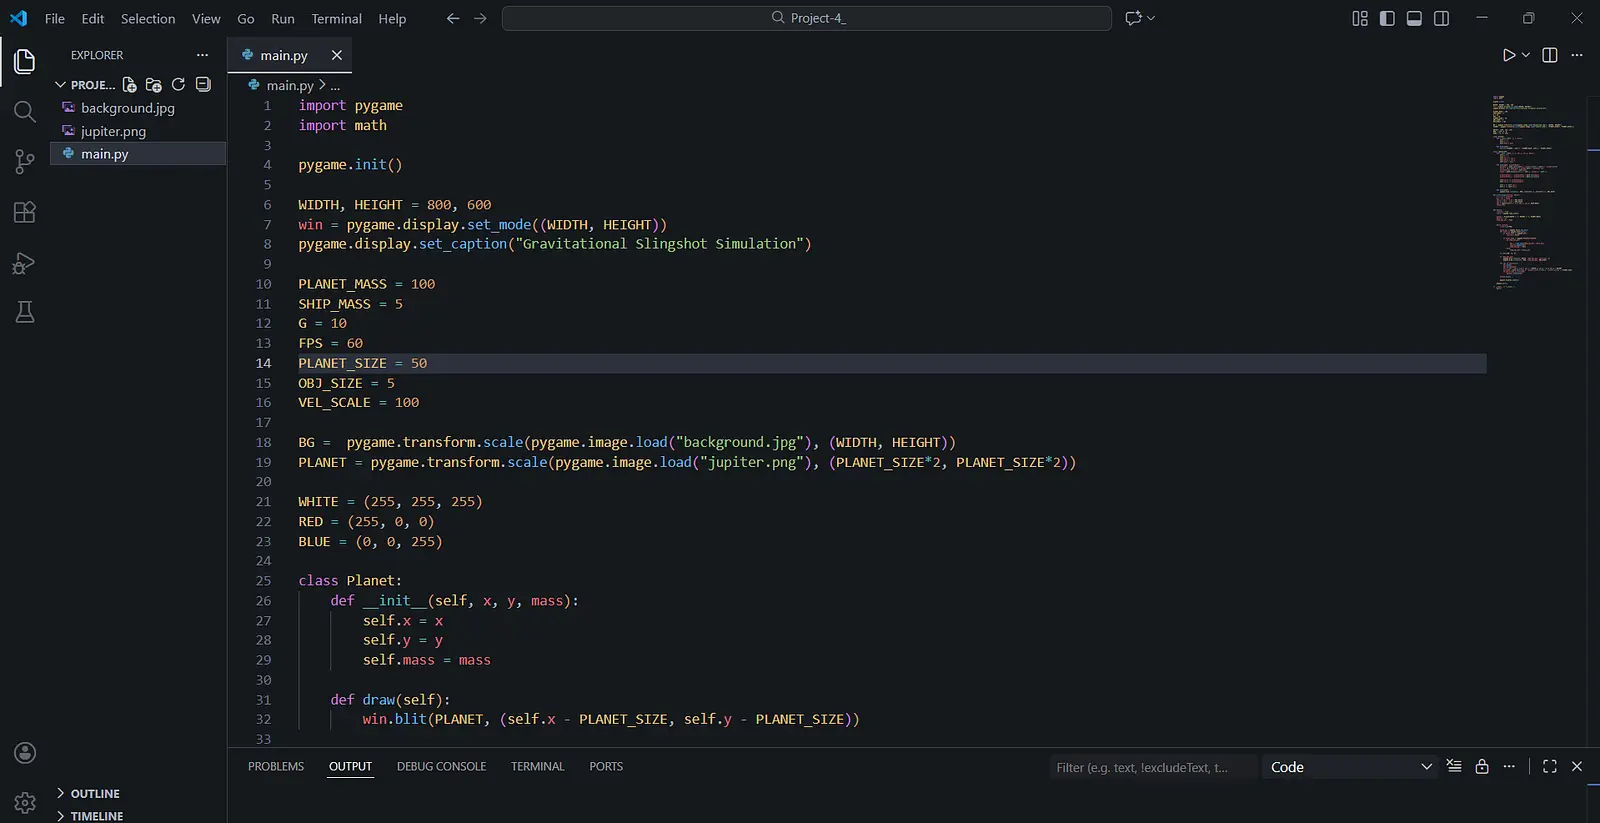
Task: Open the Code output channel dropdown
Action: [x=1350, y=767]
